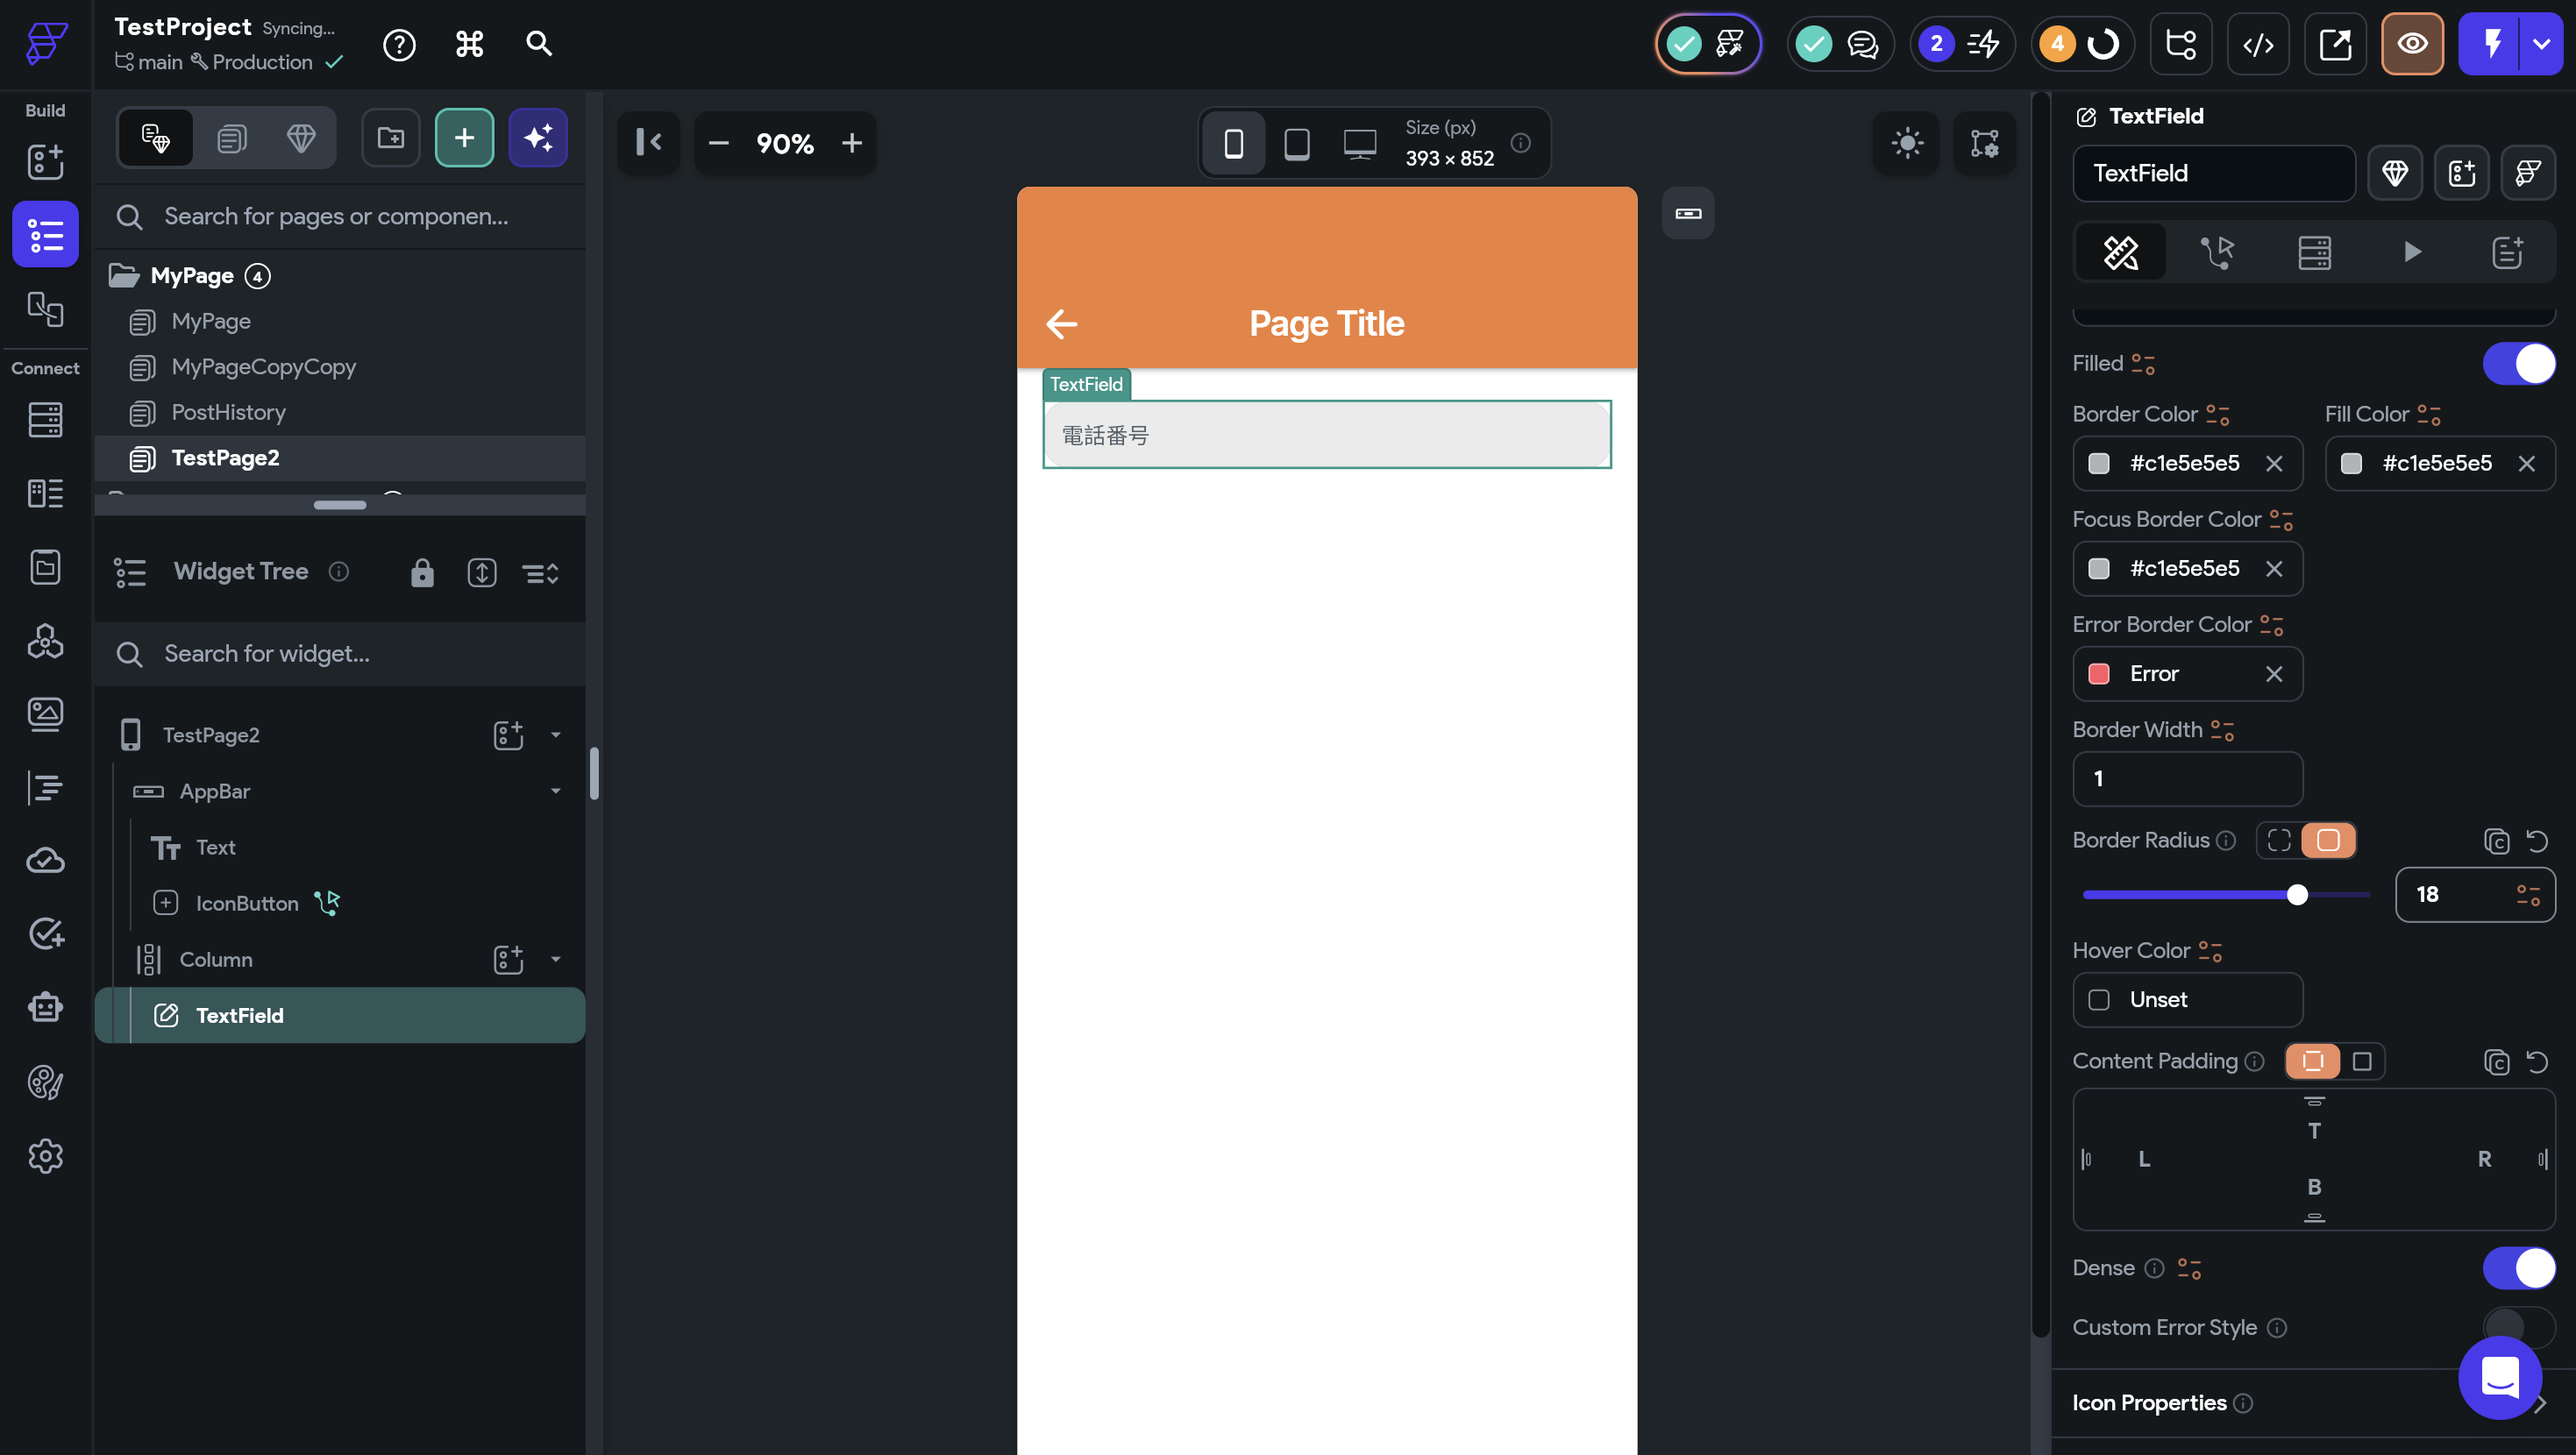Click the AI sparkle generate button
The width and height of the screenshot is (2576, 1455).
point(538,138)
